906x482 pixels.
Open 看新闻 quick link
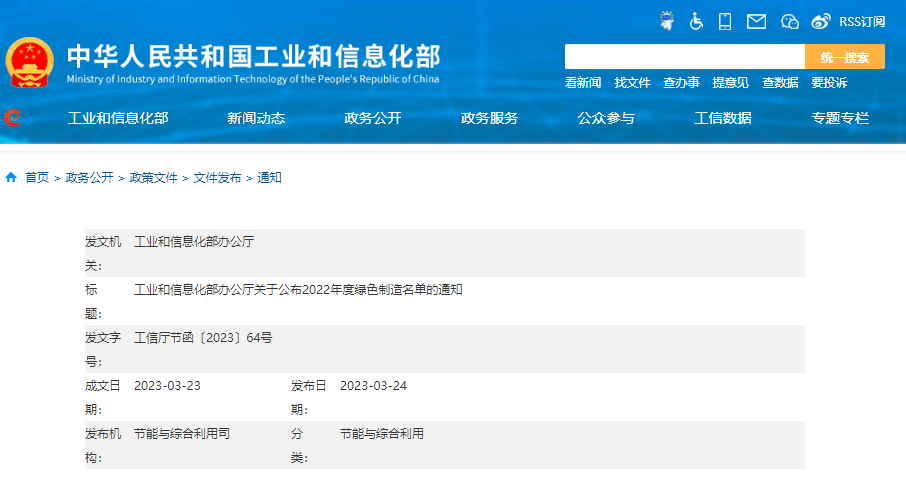coord(583,83)
